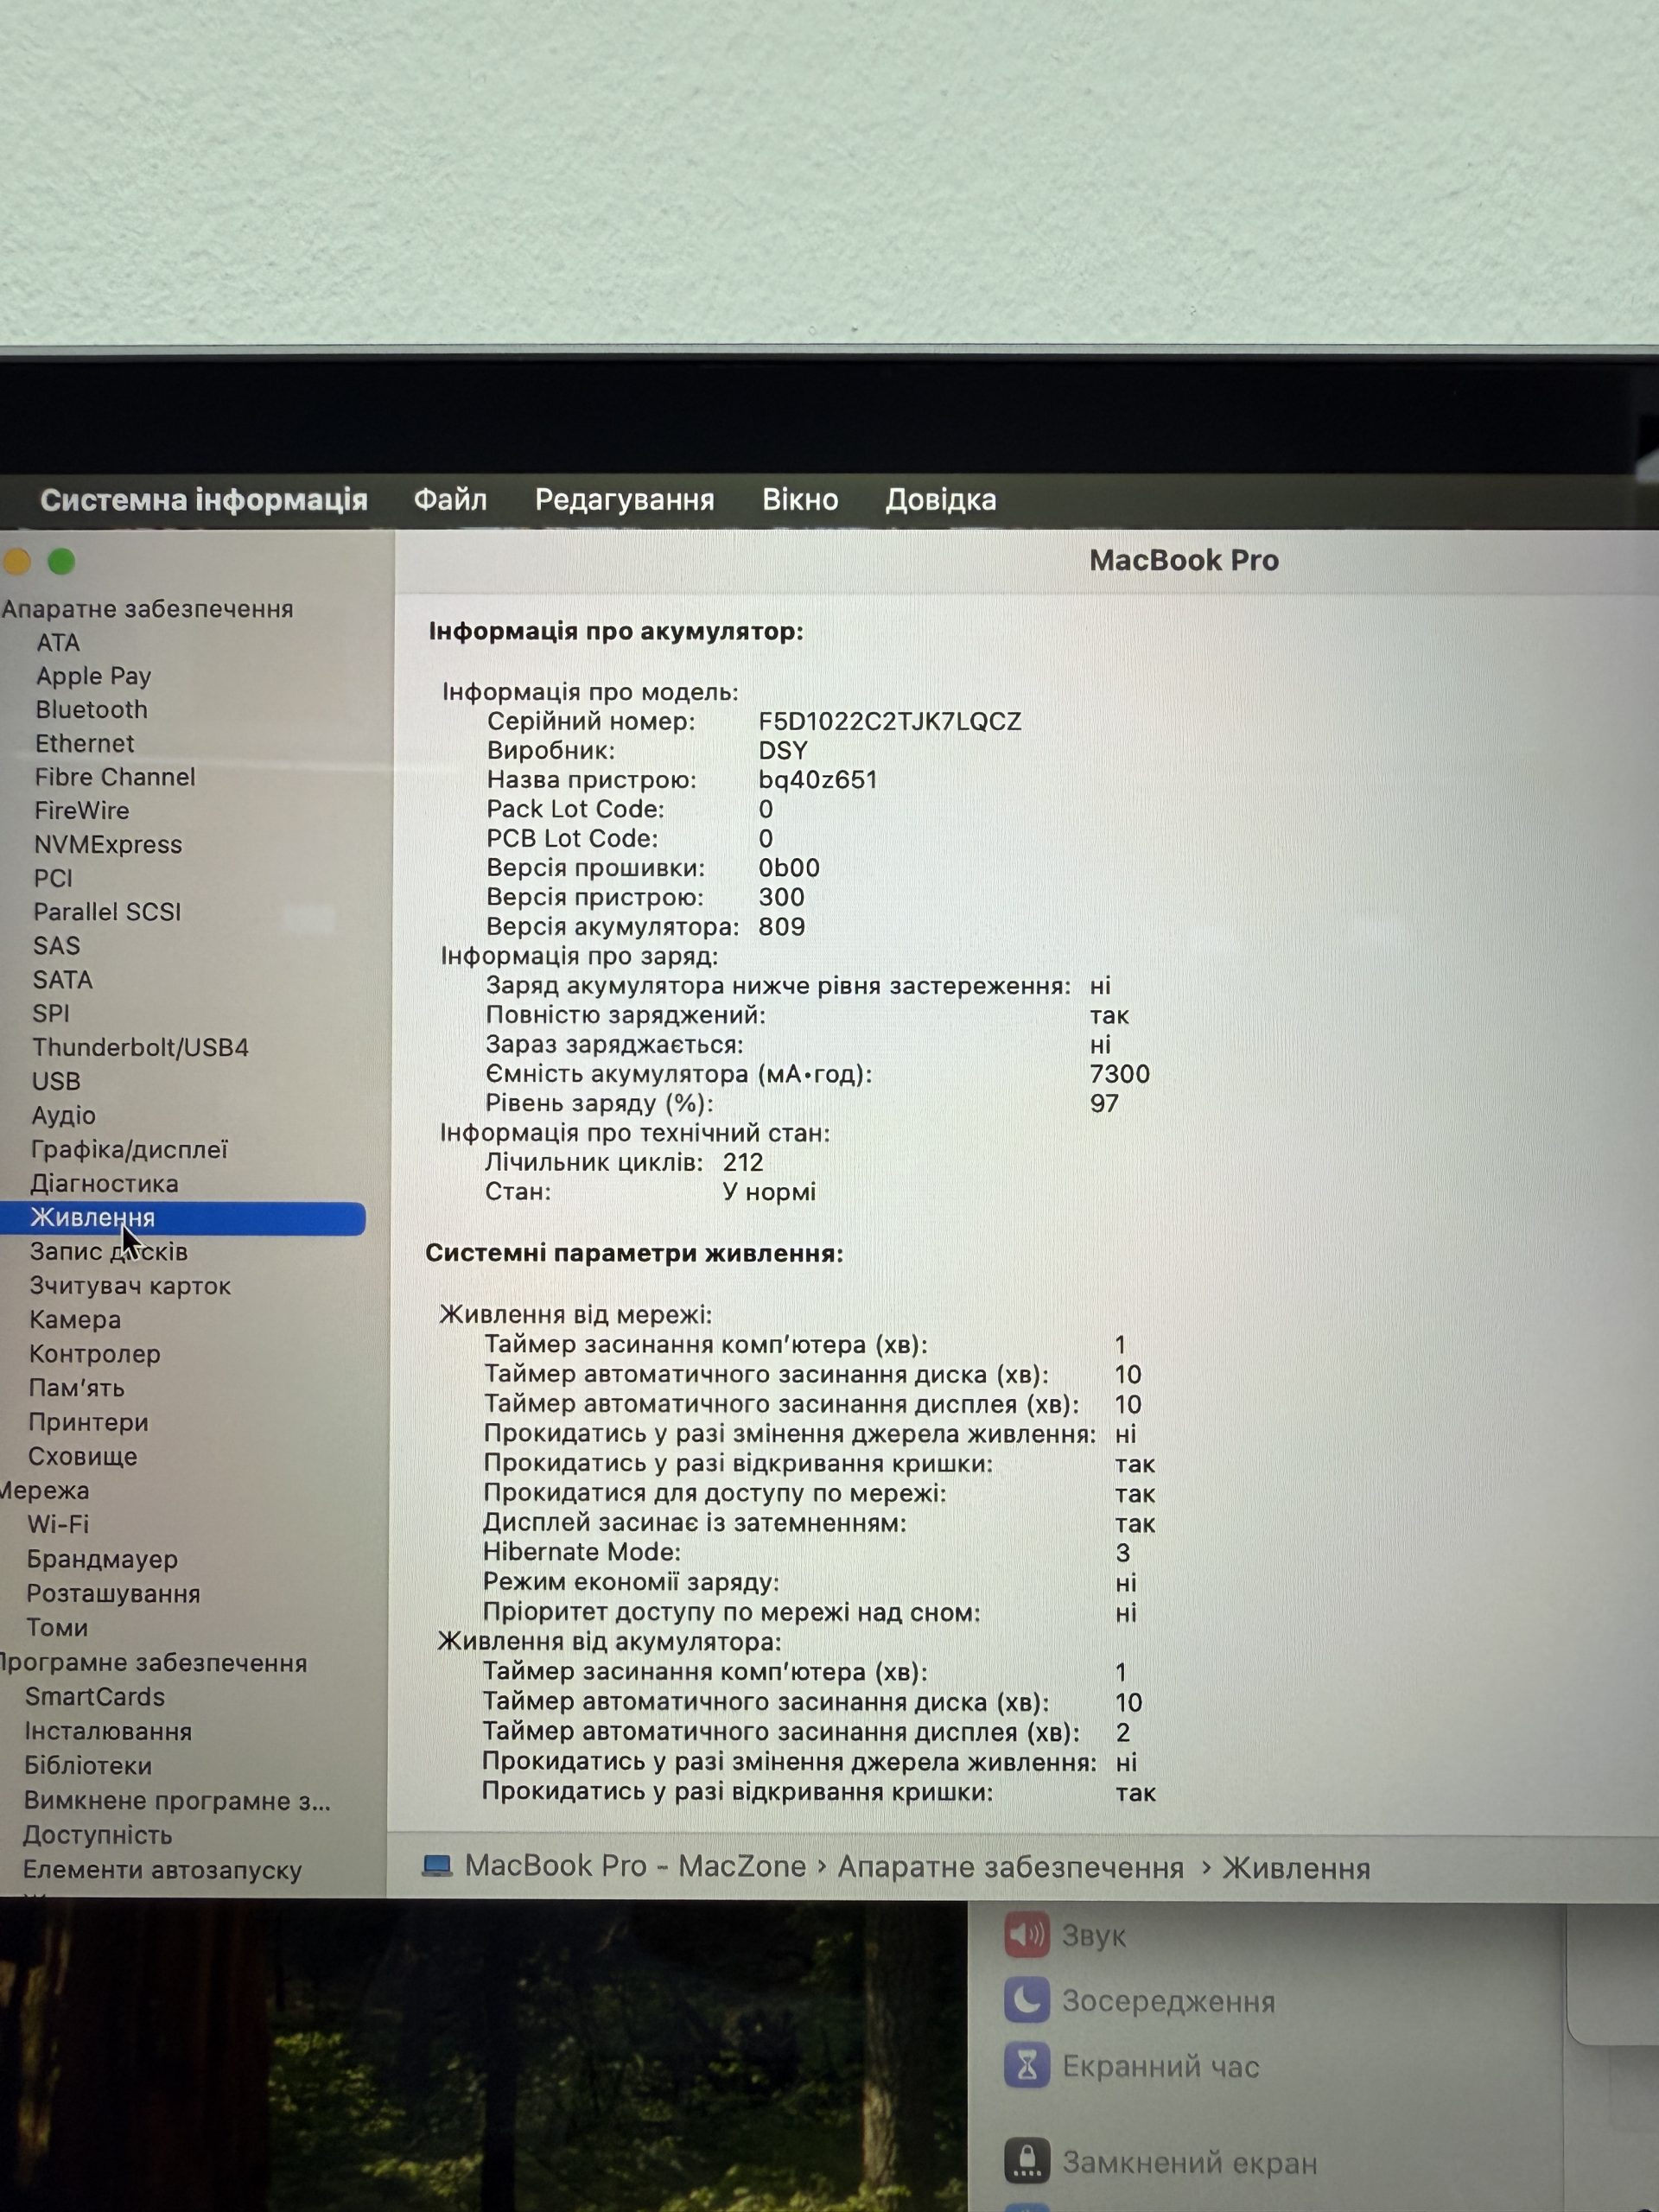Select Розташування in the sidebar
1659x2212 pixels.
[113, 1594]
